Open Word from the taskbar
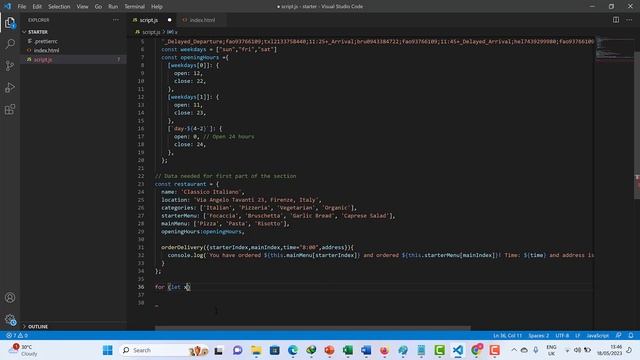640x360 pixels. (366, 350)
